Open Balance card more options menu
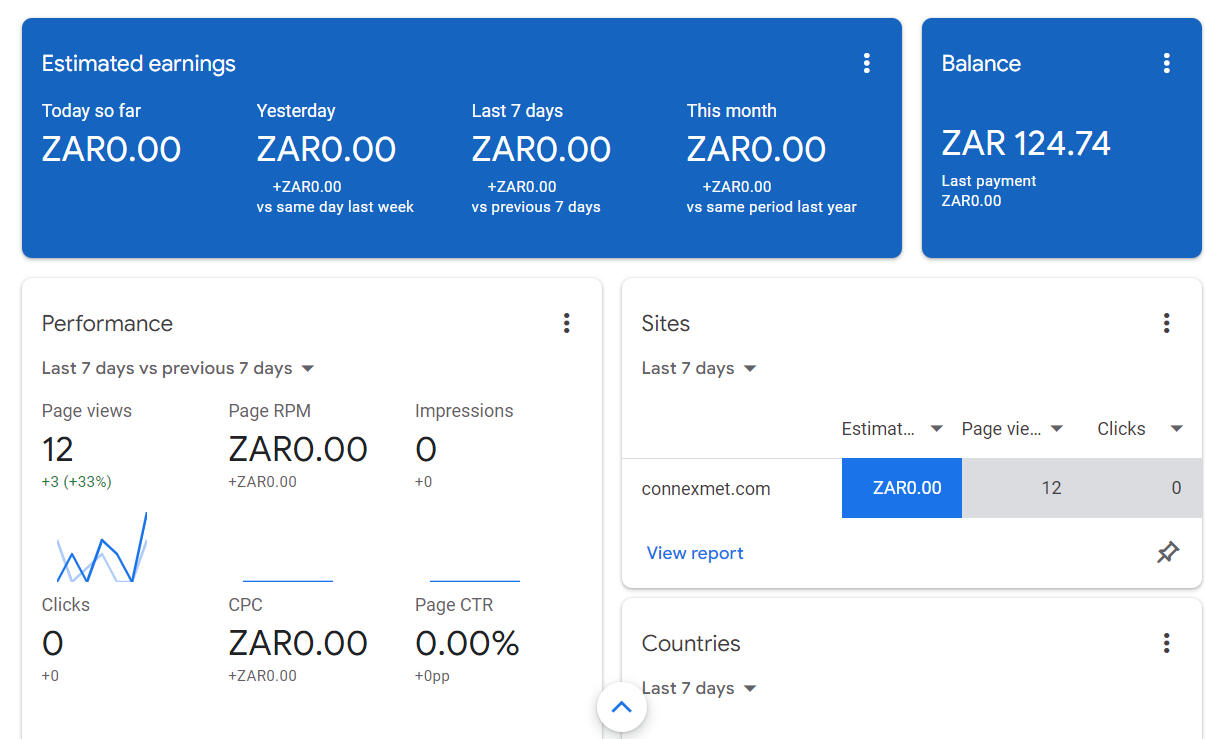Image resolution: width=1205 pixels, height=739 pixels. [x=1166, y=64]
